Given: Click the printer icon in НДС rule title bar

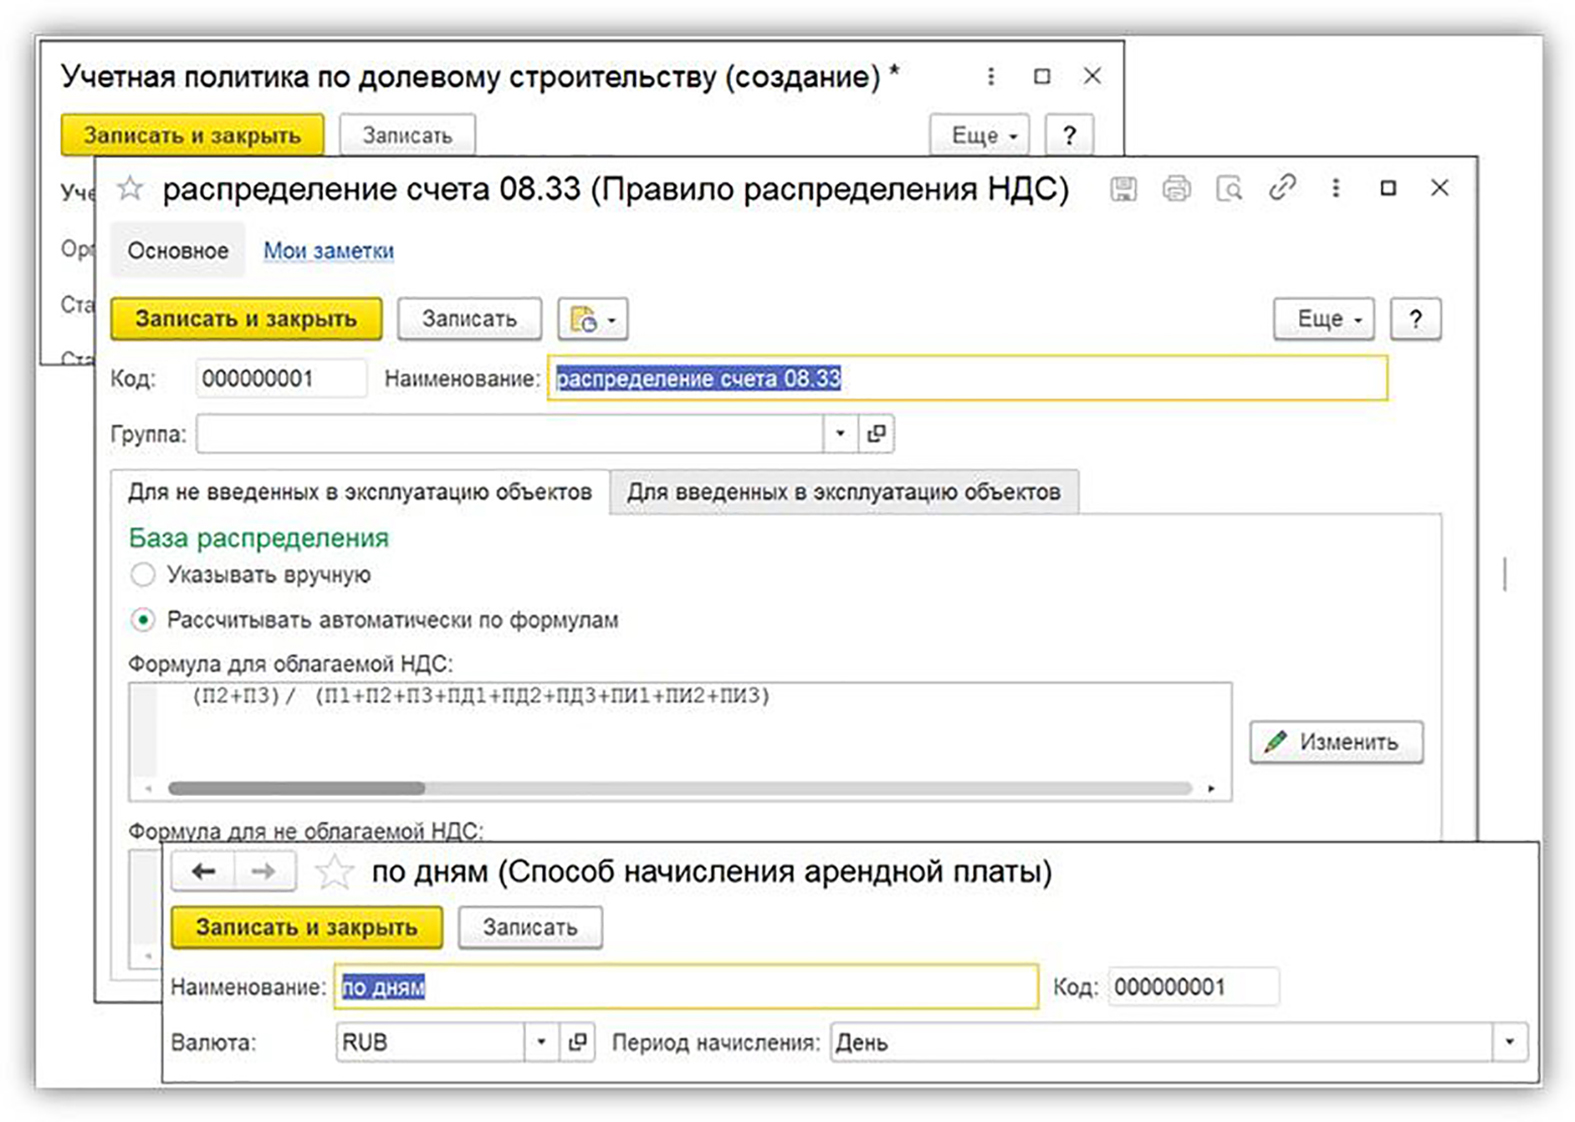Looking at the screenshot, I should [x=1176, y=188].
